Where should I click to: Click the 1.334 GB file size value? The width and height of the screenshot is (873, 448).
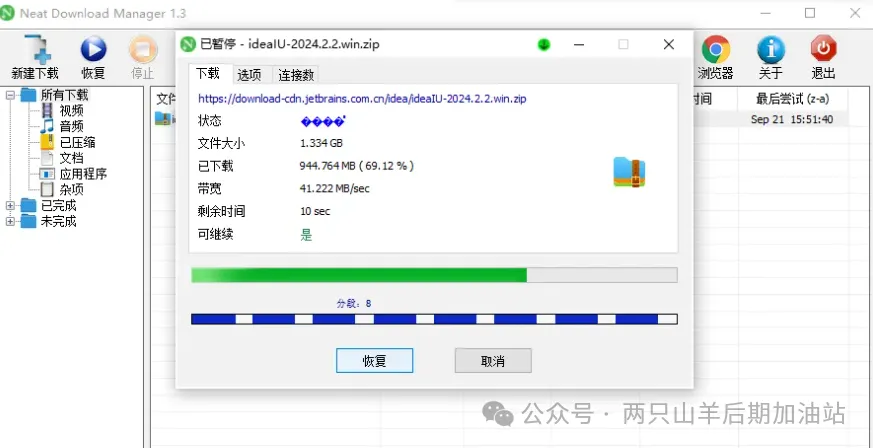tap(321, 143)
